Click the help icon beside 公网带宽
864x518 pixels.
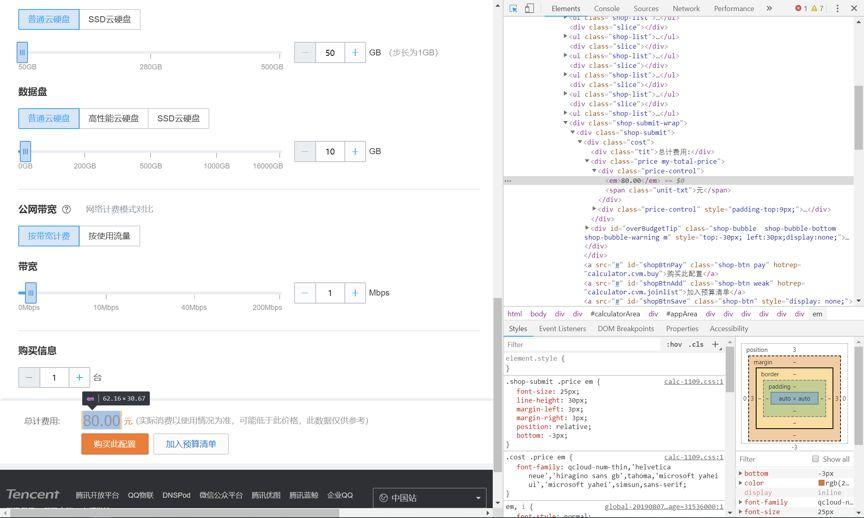point(67,209)
